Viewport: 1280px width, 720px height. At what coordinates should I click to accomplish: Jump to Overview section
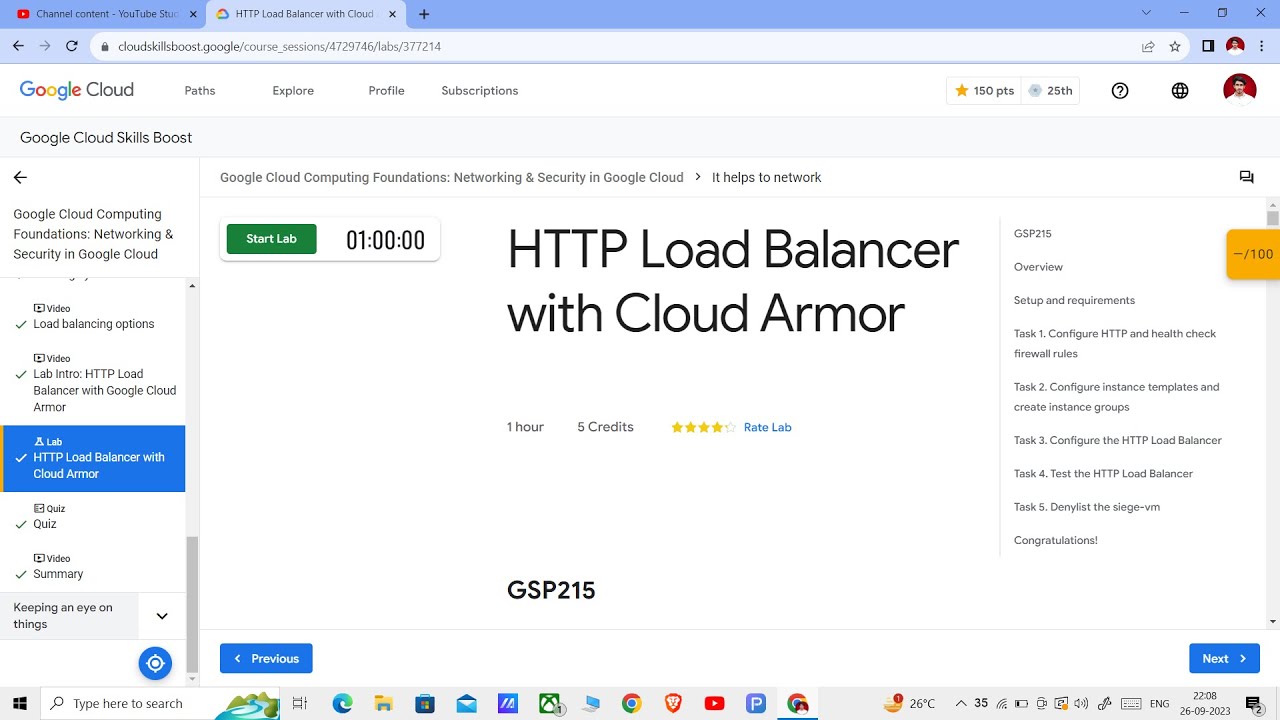[1038, 267]
